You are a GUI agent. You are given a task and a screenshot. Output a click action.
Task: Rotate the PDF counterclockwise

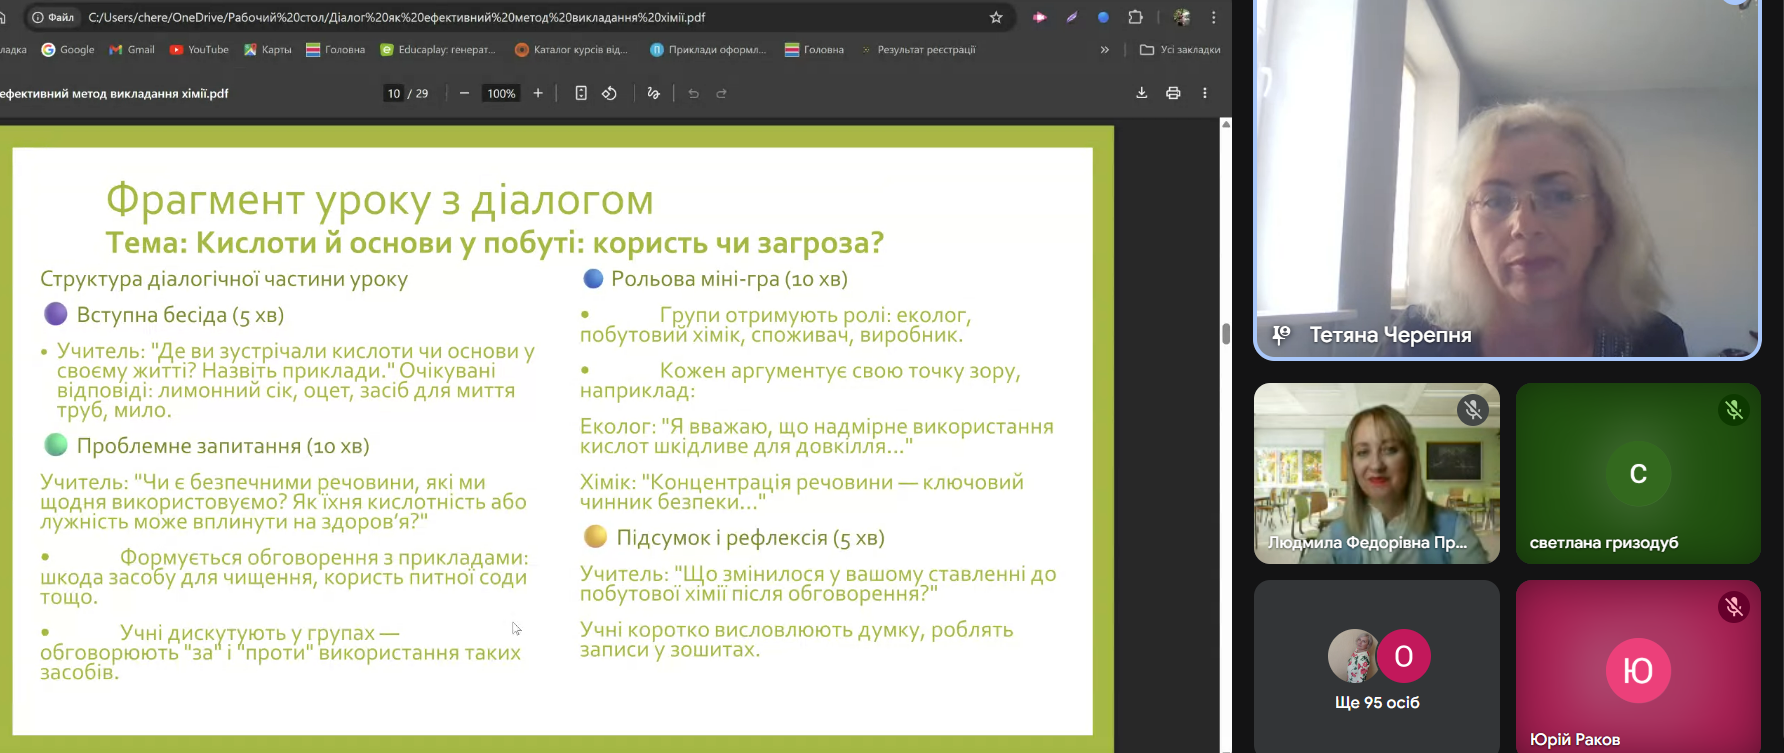click(x=609, y=93)
